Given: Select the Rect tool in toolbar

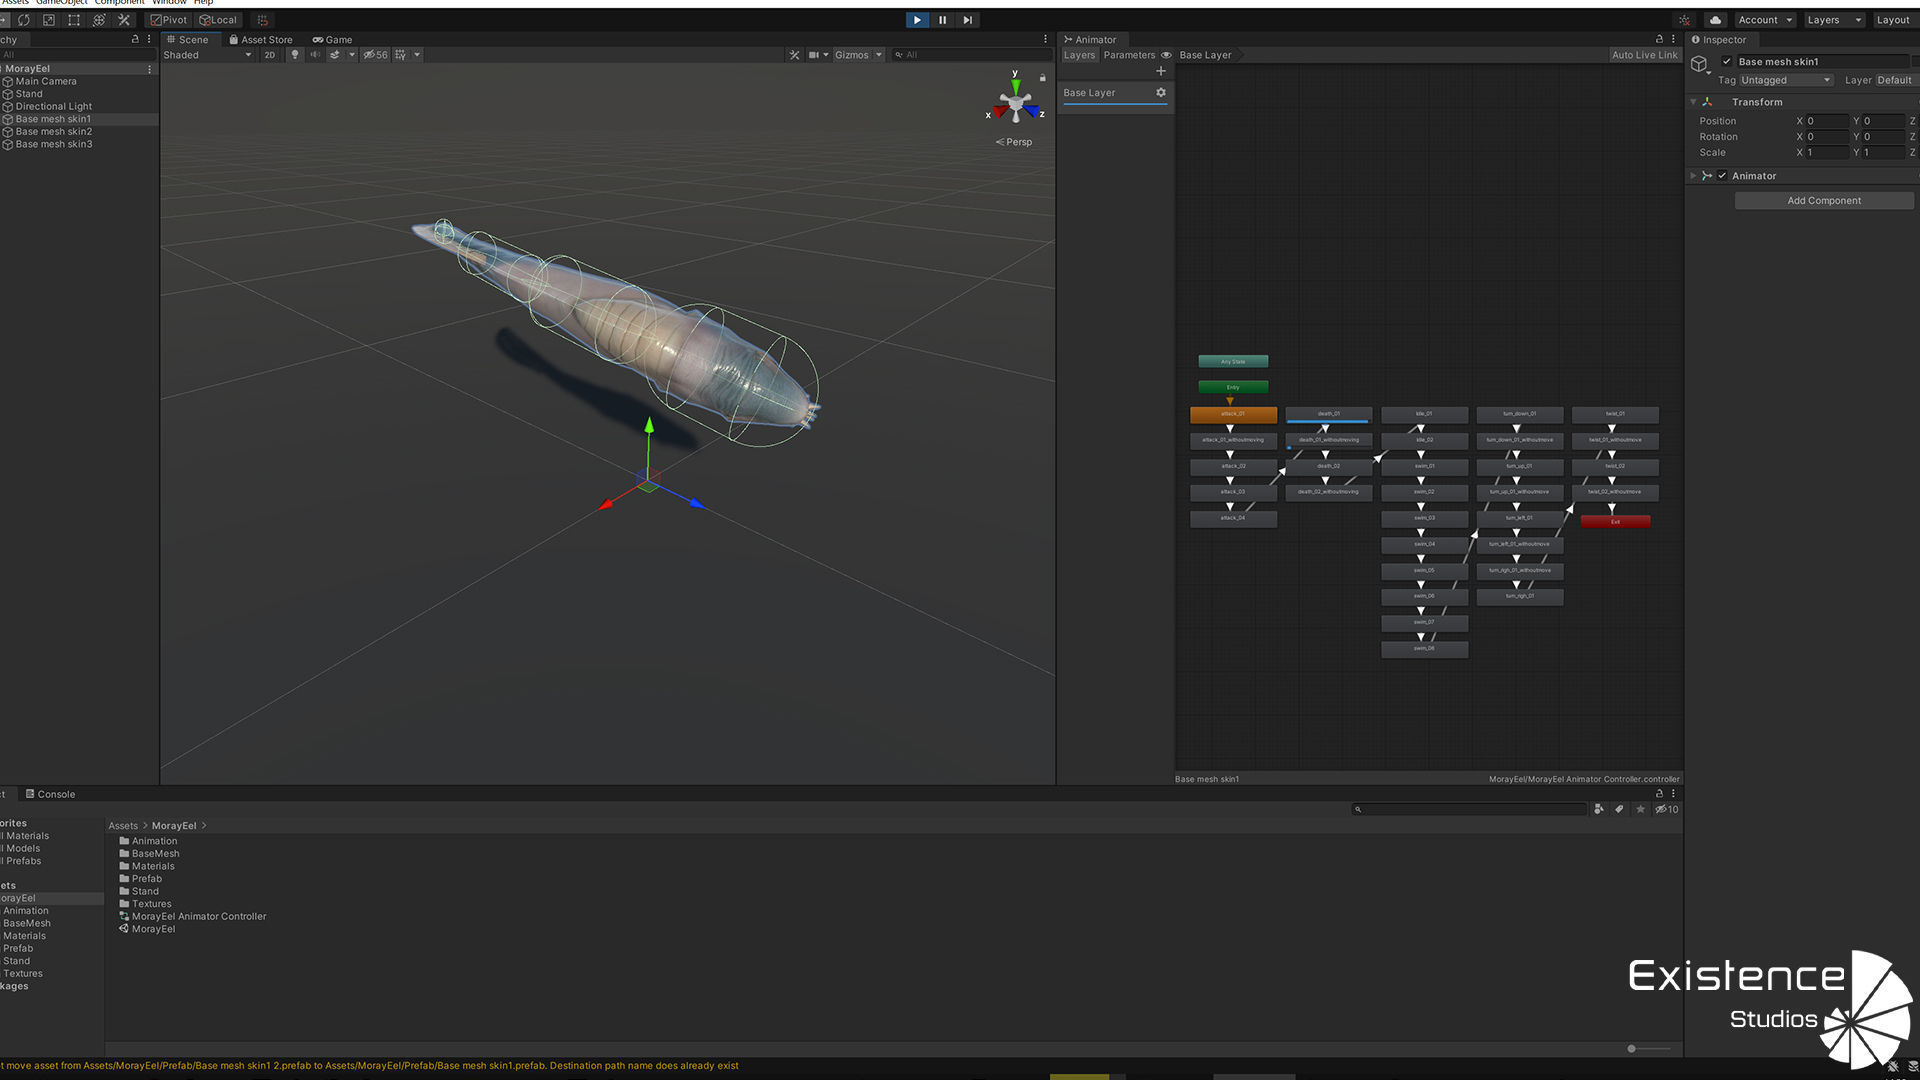Looking at the screenshot, I should [74, 20].
